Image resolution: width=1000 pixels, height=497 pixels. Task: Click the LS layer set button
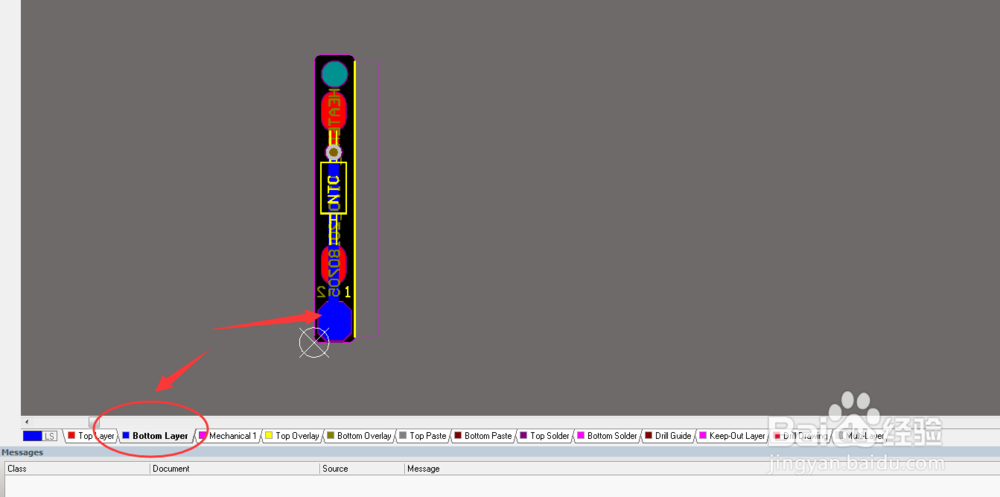(x=50, y=436)
